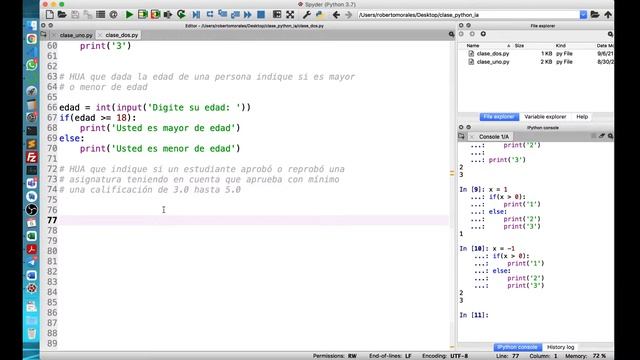Open file using the toolbar folder icon
The width and height of the screenshot is (640, 360).
(x=62, y=15)
